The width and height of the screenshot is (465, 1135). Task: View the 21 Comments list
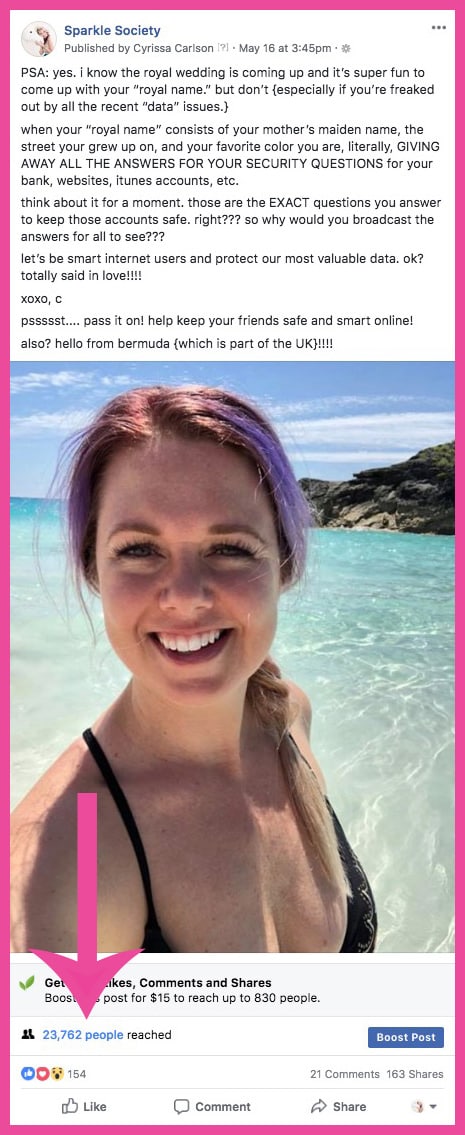pyautogui.click(x=345, y=1074)
